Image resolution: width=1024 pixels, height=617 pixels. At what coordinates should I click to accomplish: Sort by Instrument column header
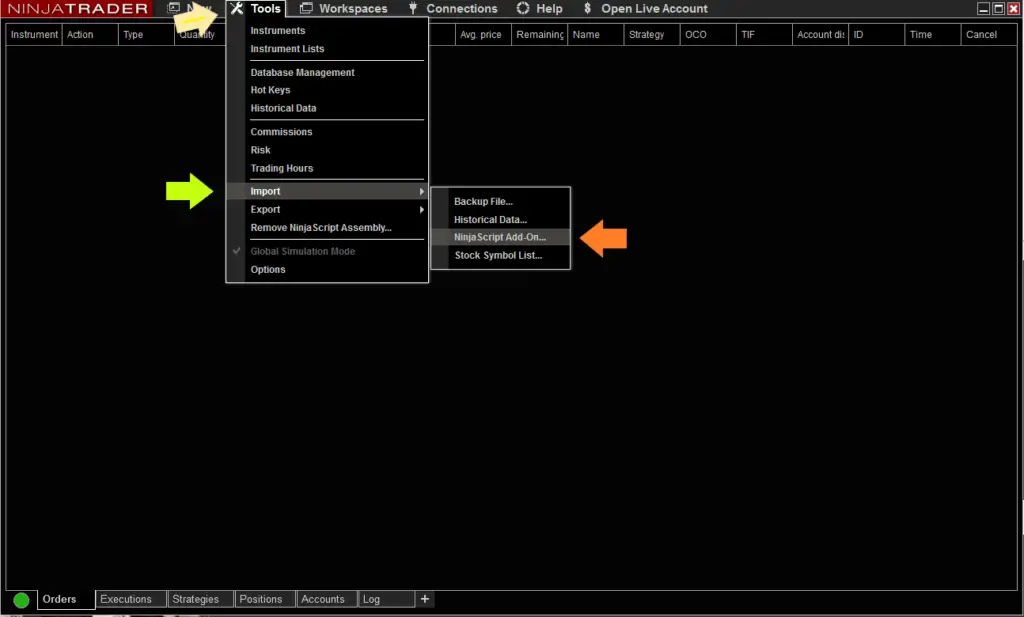(34, 35)
